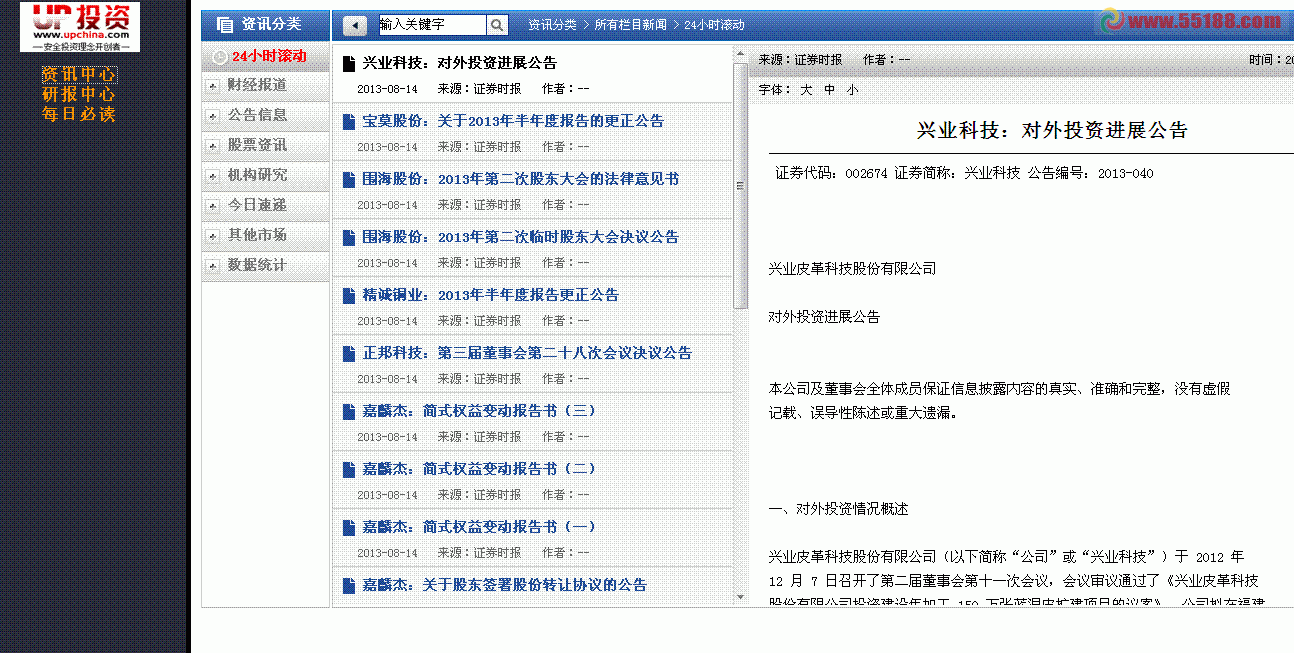This screenshot has height=653, width=1294.
Task: Click the UP投资 logo
Action: click(x=80, y=27)
